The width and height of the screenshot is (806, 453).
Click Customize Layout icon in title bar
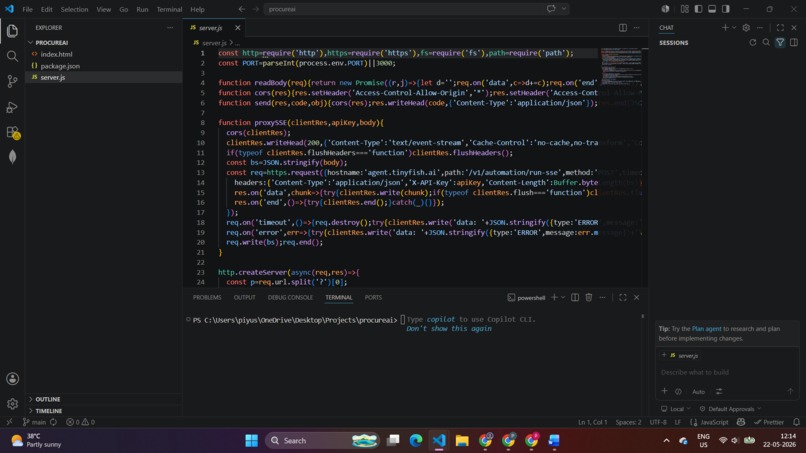coord(685,9)
